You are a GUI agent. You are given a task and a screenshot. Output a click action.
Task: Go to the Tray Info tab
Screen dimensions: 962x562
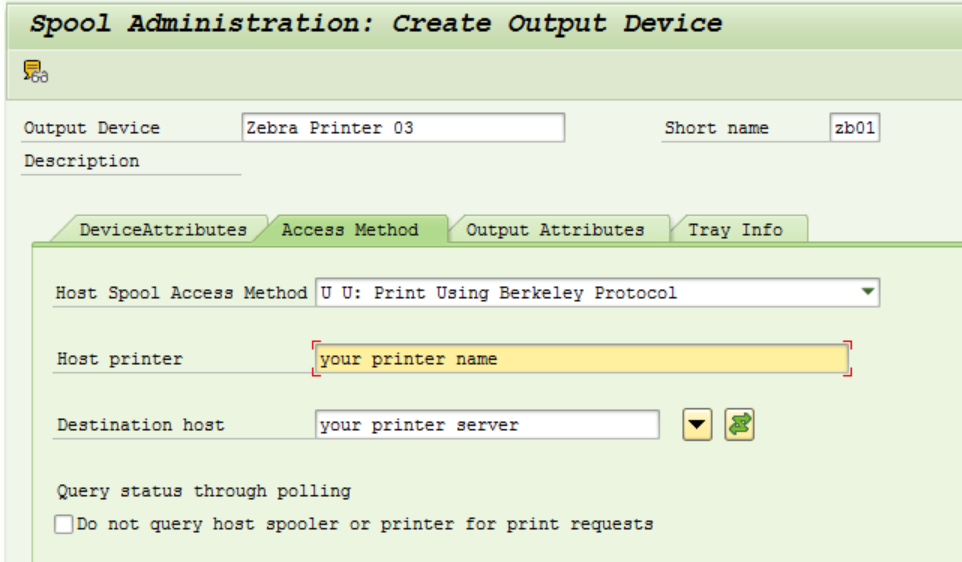click(735, 230)
